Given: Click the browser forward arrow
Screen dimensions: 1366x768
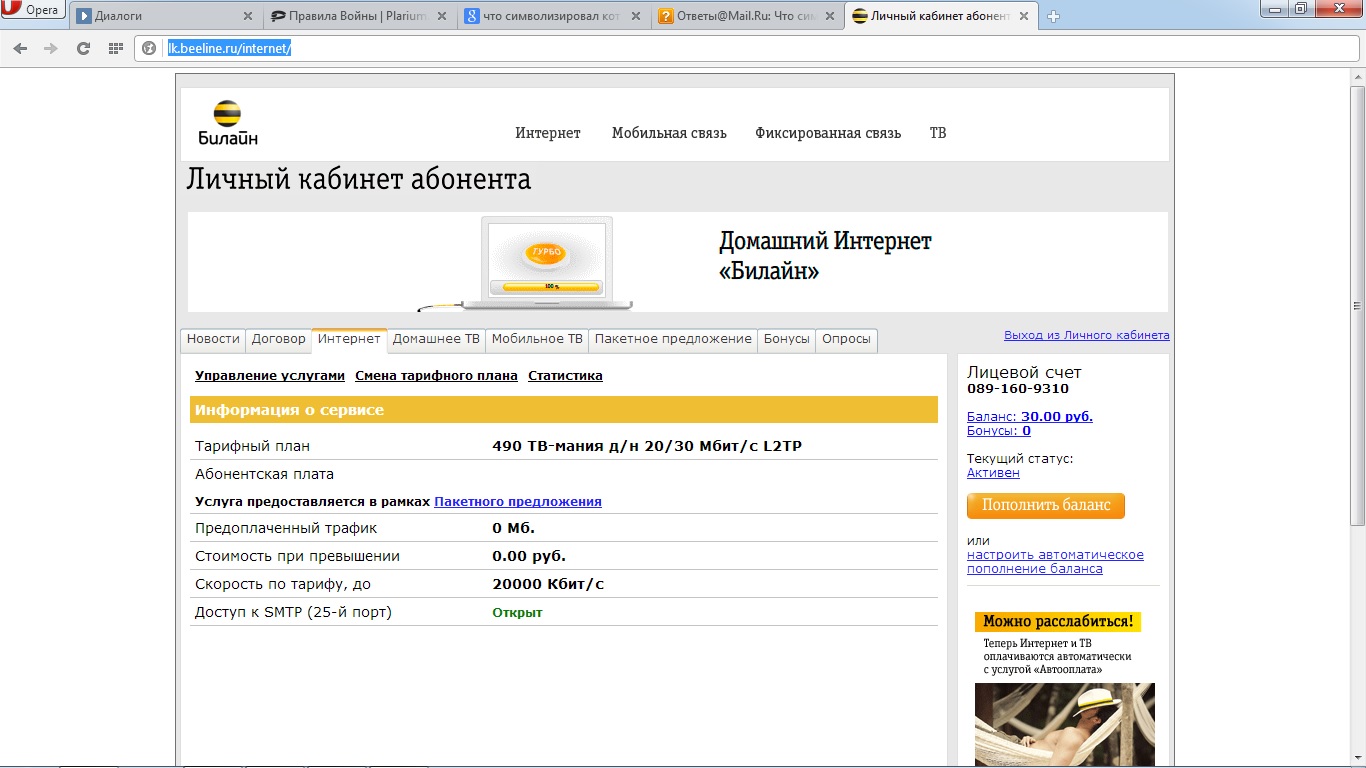Looking at the screenshot, I should (51, 48).
